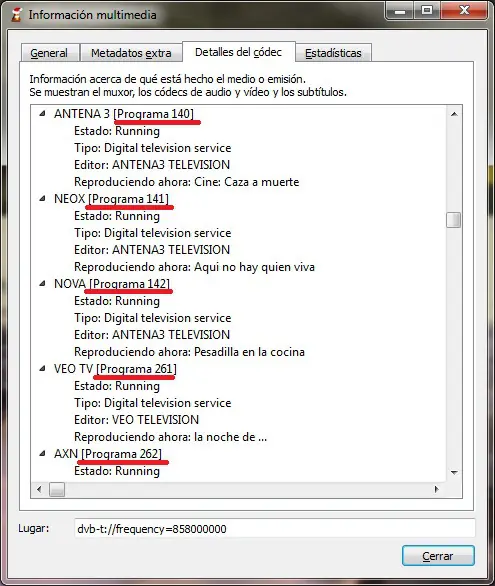495x586 pixels.
Task: Select VEO TV [Programa 261] tree row
Action: 115,369
